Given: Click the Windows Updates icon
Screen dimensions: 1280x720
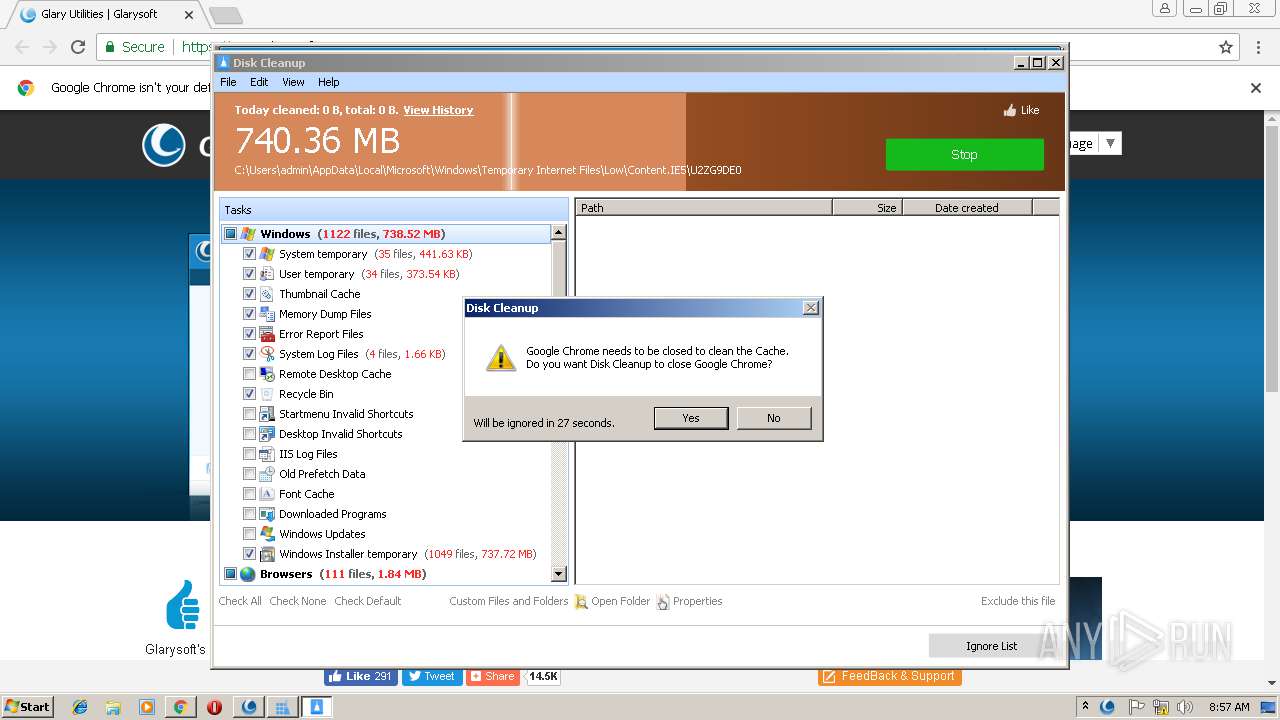Looking at the screenshot, I should point(267,534).
